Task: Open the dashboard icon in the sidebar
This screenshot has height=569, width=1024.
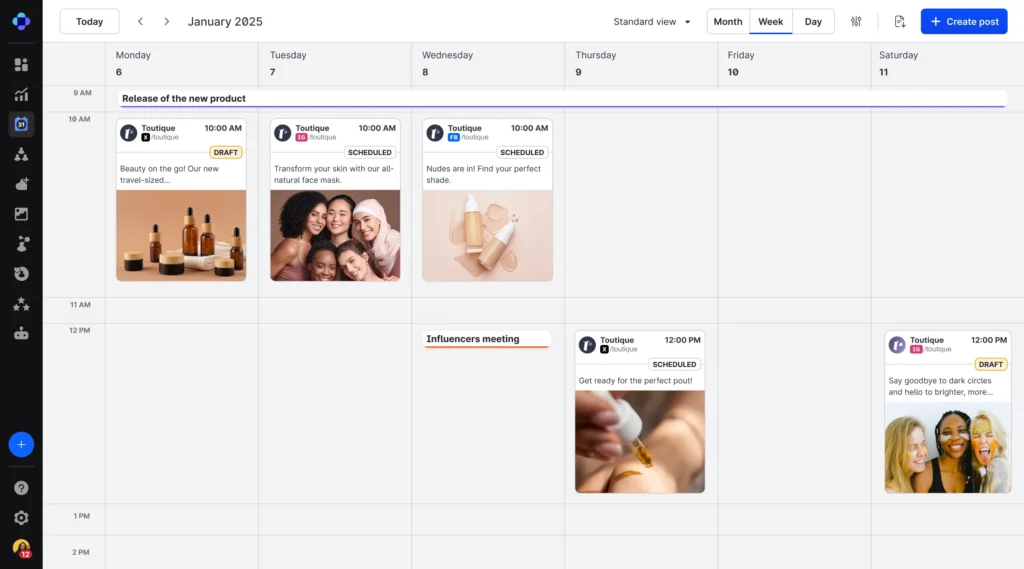Action: coord(21,65)
